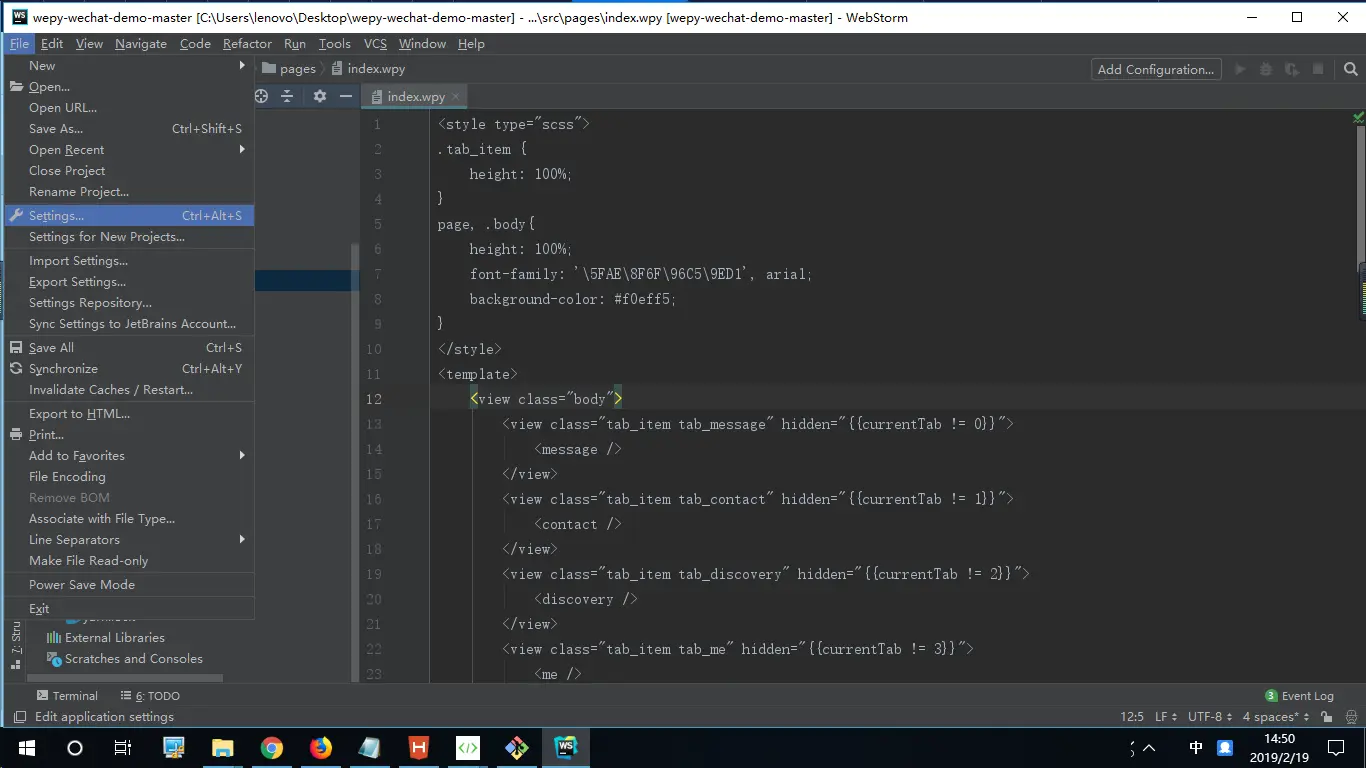Launch Chrome from the taskbar

point(271,748)
